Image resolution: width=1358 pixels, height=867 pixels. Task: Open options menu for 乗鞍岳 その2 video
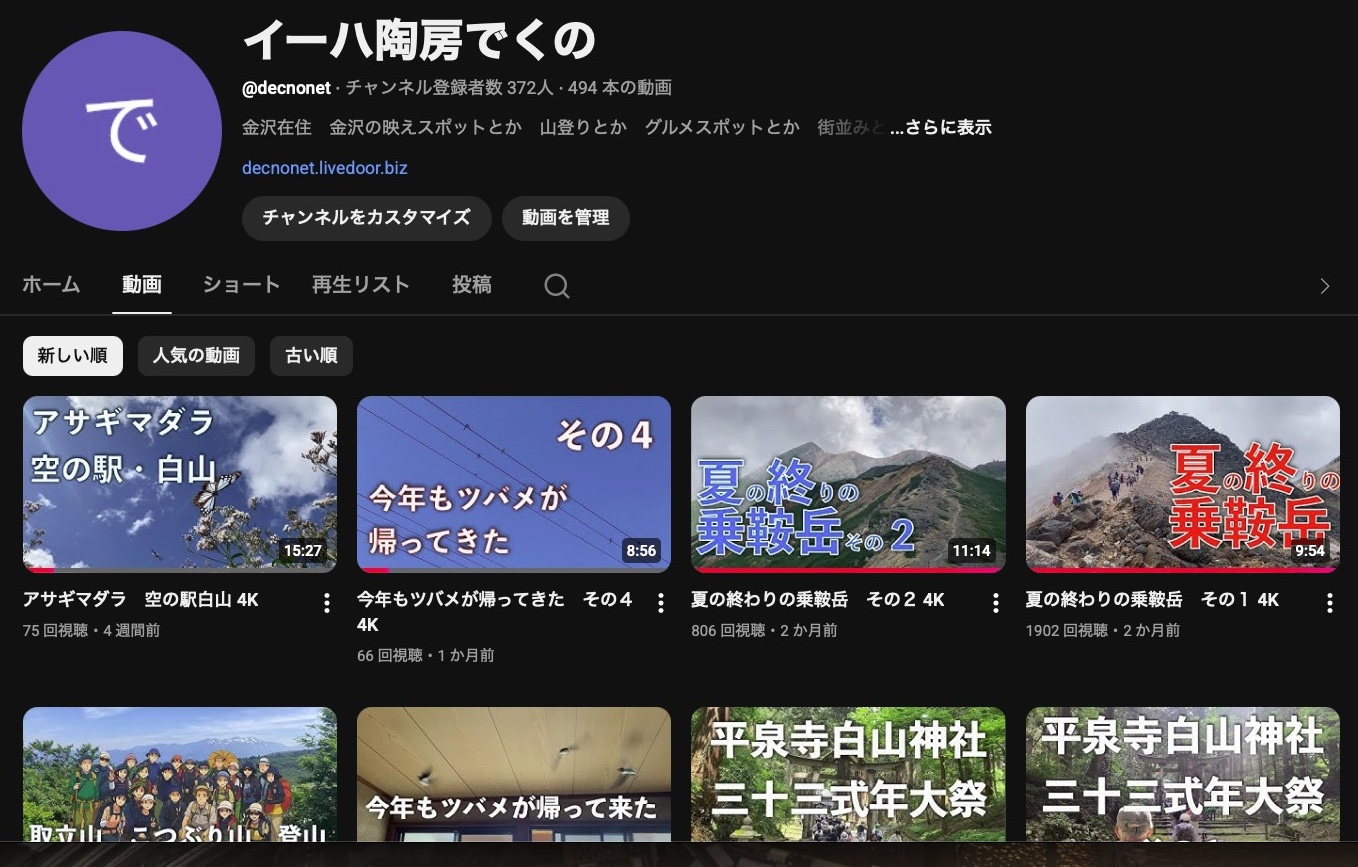[x=995, y=602]
